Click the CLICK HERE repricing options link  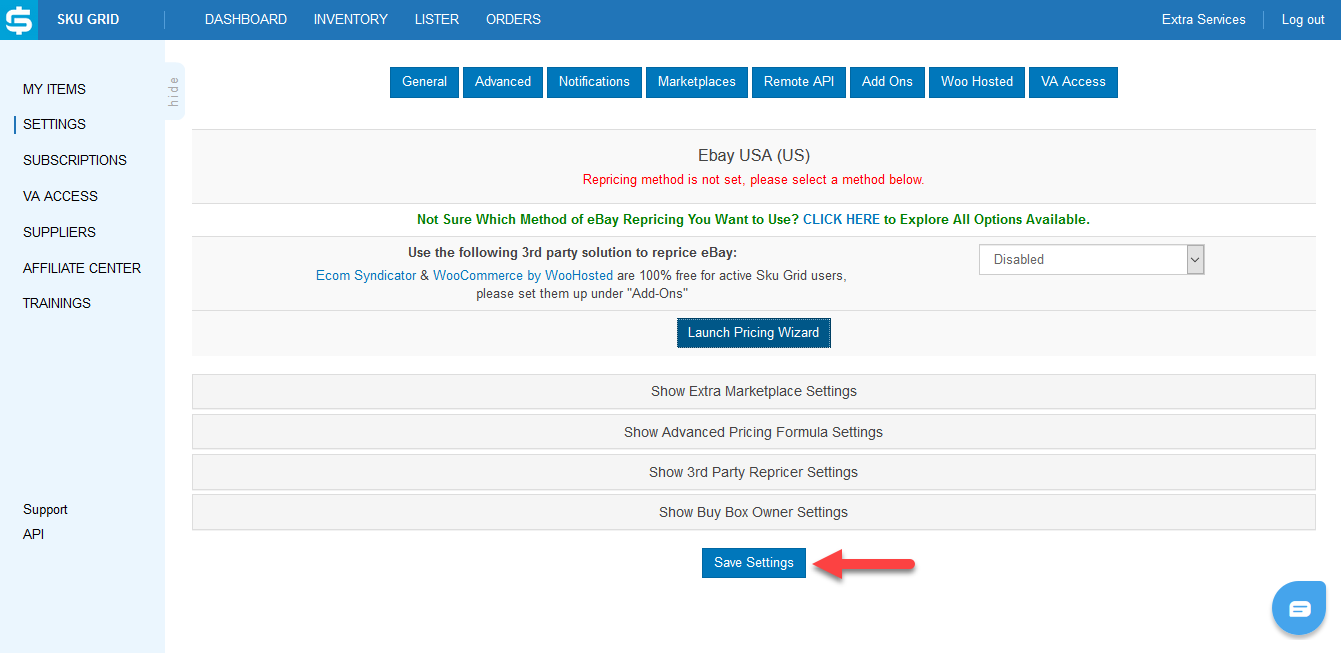[x=841, y=219]
